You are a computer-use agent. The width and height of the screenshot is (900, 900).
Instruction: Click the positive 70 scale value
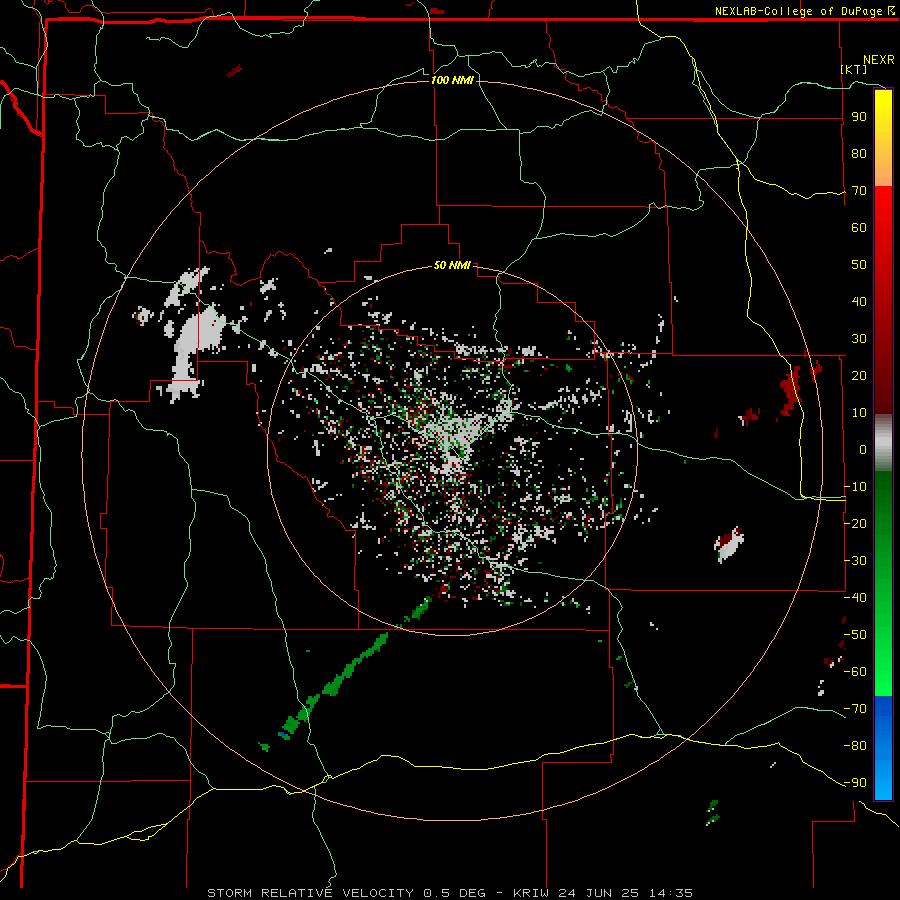point(859,191)
